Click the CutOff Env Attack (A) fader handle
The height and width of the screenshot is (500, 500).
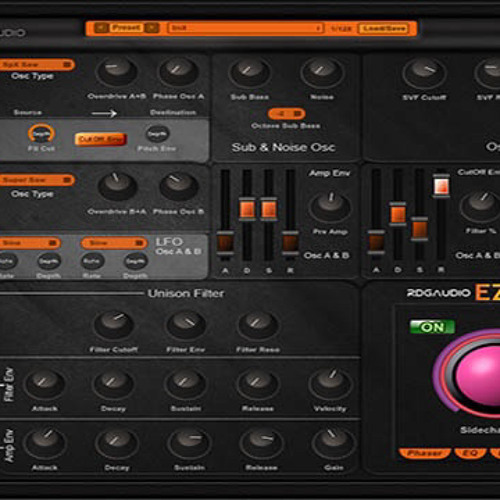(x=376, y=242)
